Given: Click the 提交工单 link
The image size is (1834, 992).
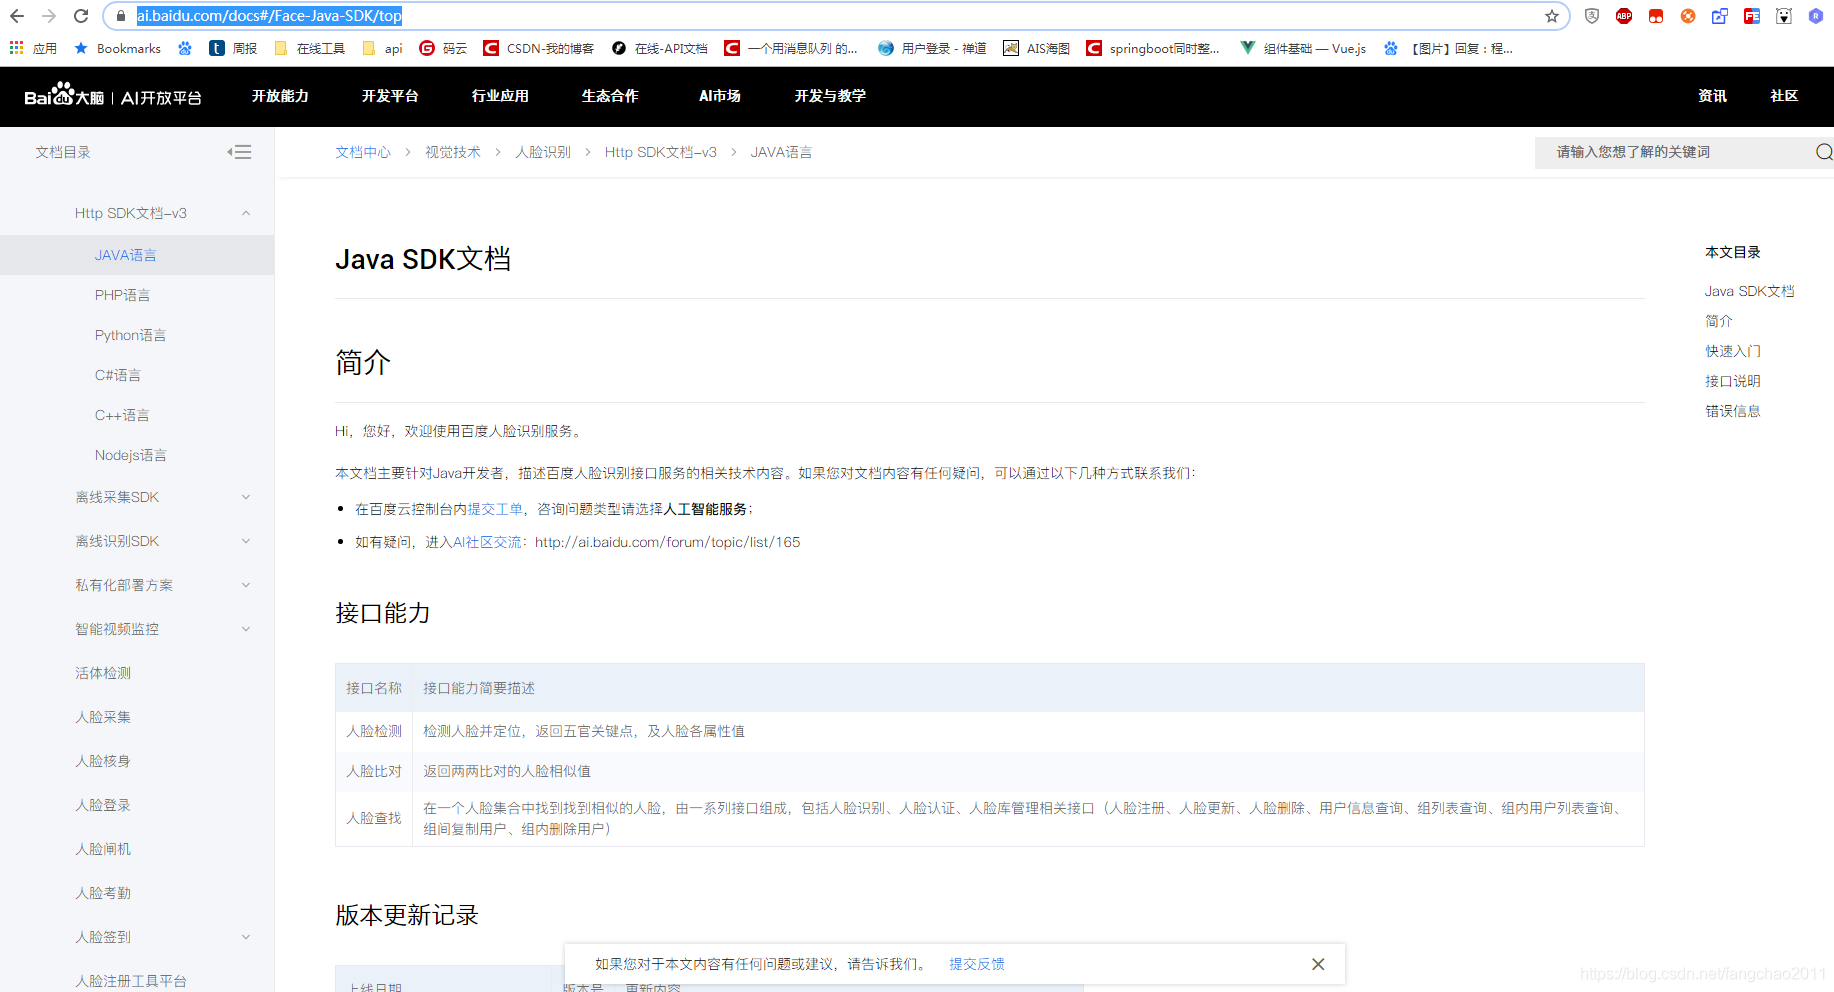Looking at the screenshot, I should 495,508.
